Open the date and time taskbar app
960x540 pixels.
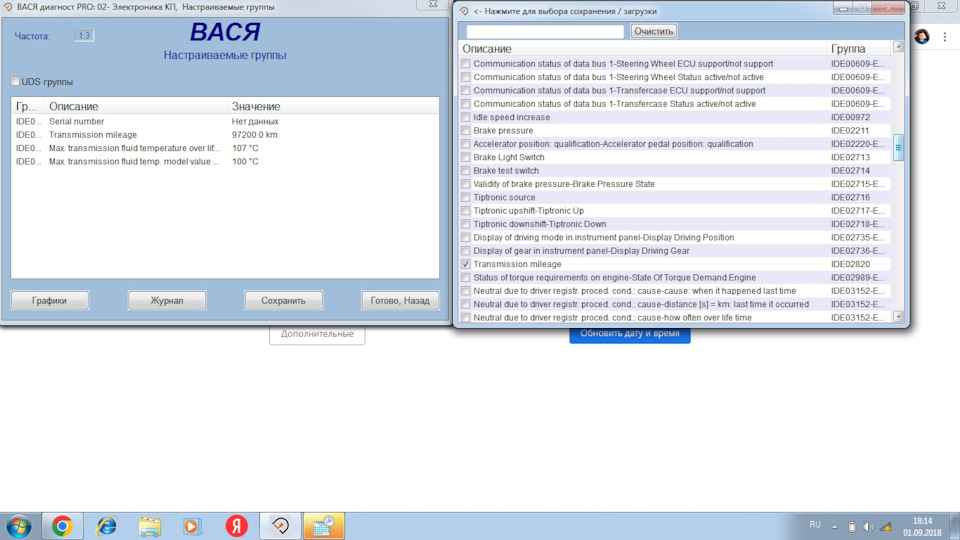coord(324,526)
